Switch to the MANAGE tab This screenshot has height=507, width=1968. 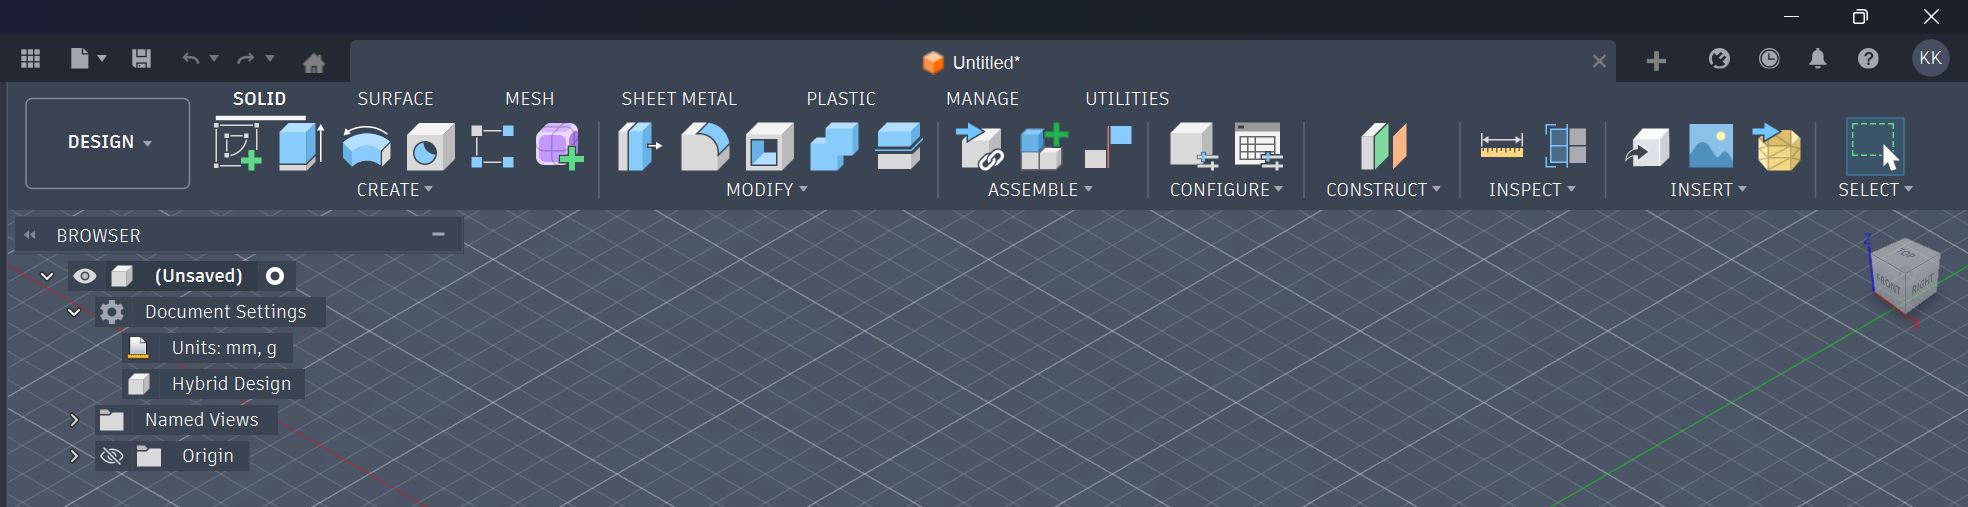(x=982, y=99)
